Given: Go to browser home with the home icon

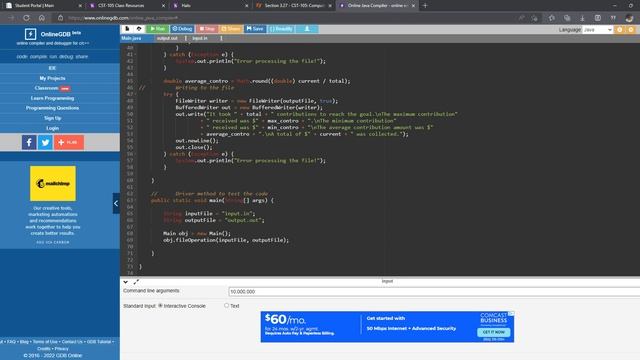Looking at the screenshot, I should (x=42, y=18).
